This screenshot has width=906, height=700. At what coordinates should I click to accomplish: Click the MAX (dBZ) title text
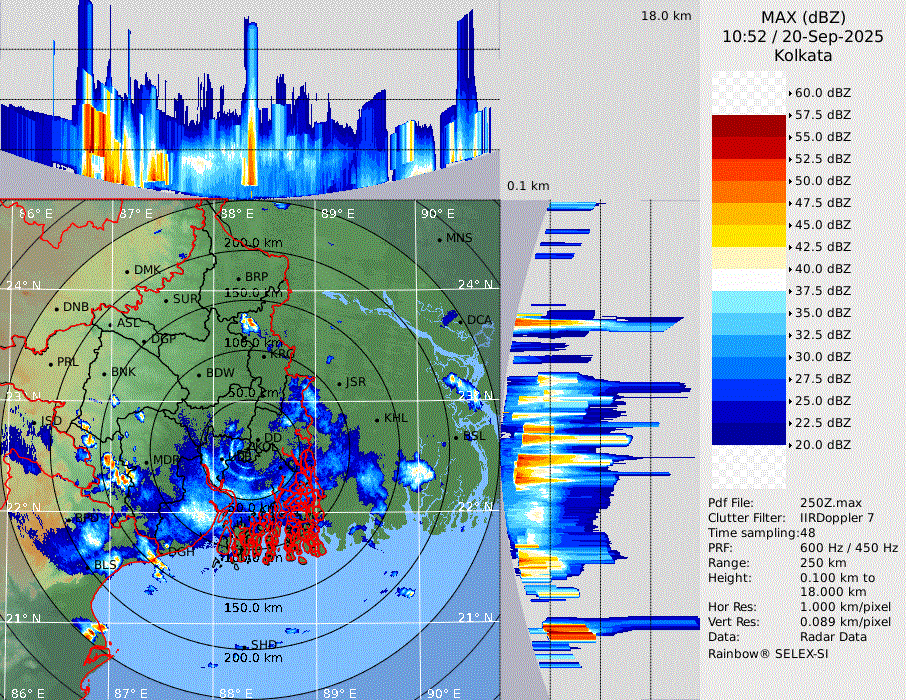tap(801, 17)
